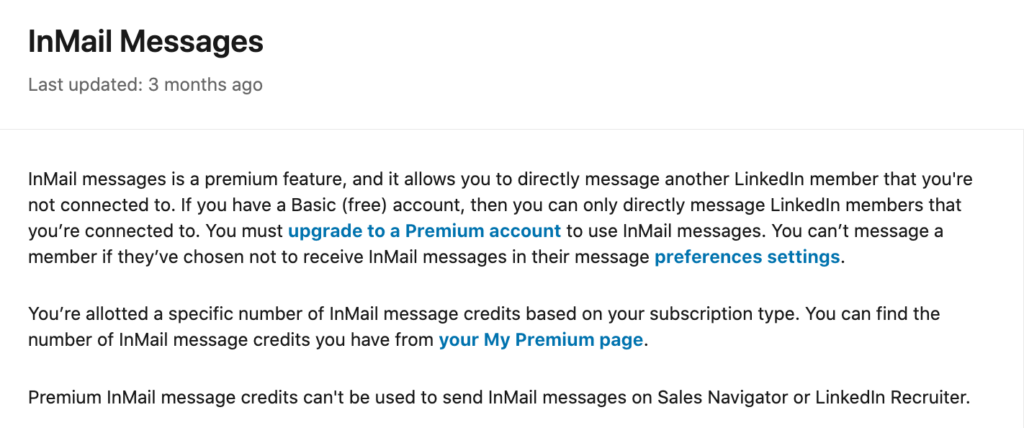This screenshot has width=1024, height=428.
Task: Click the word "Messages" in the title
Action: (x=192, y=42)
